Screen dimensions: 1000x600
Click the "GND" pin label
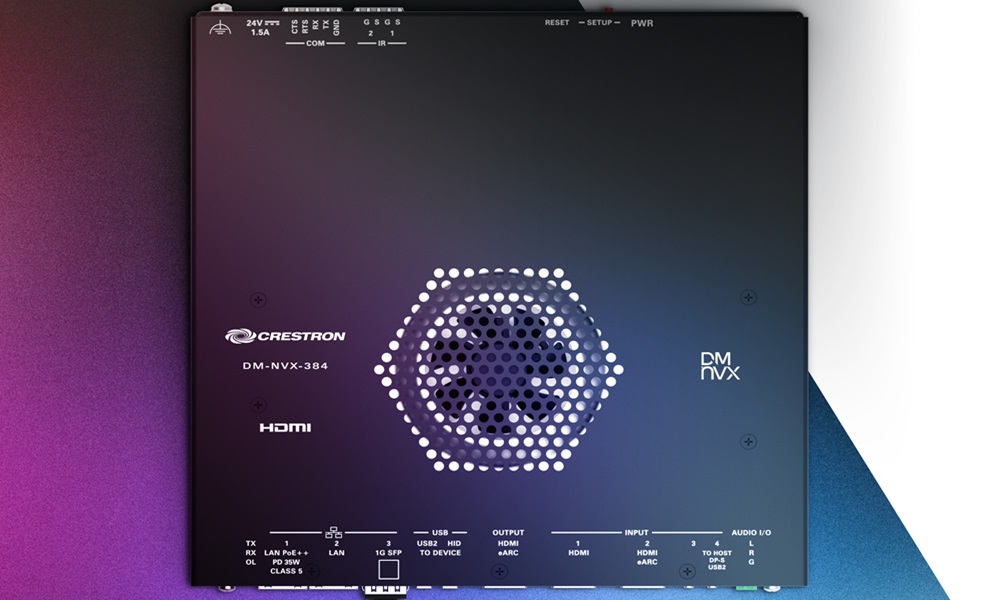(x=336, y=27)
